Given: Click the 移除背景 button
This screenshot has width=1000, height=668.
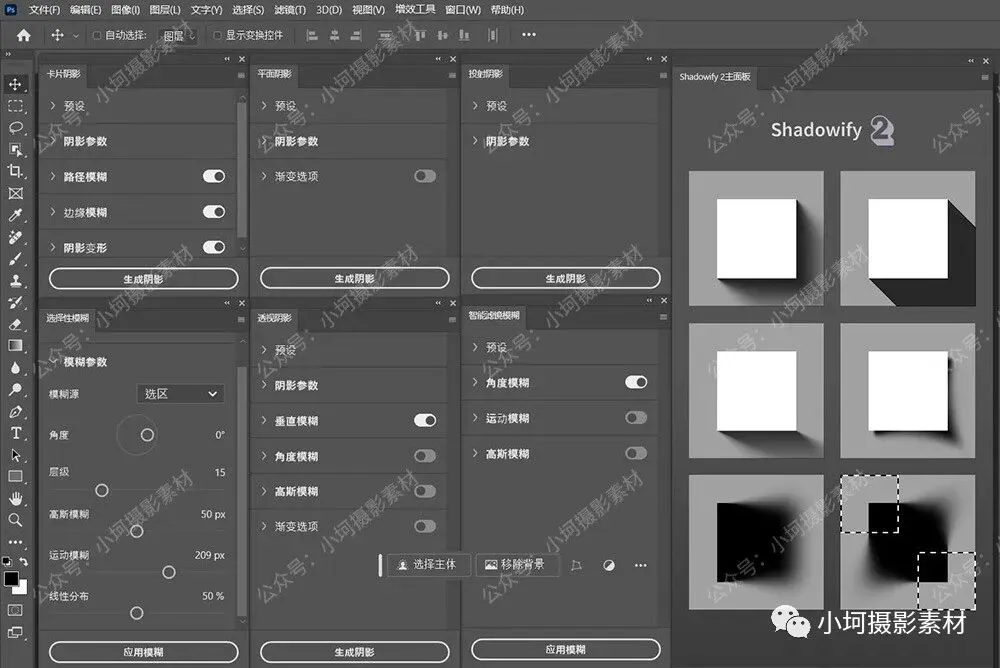Looking at the screenshot, I should (517, 565).
